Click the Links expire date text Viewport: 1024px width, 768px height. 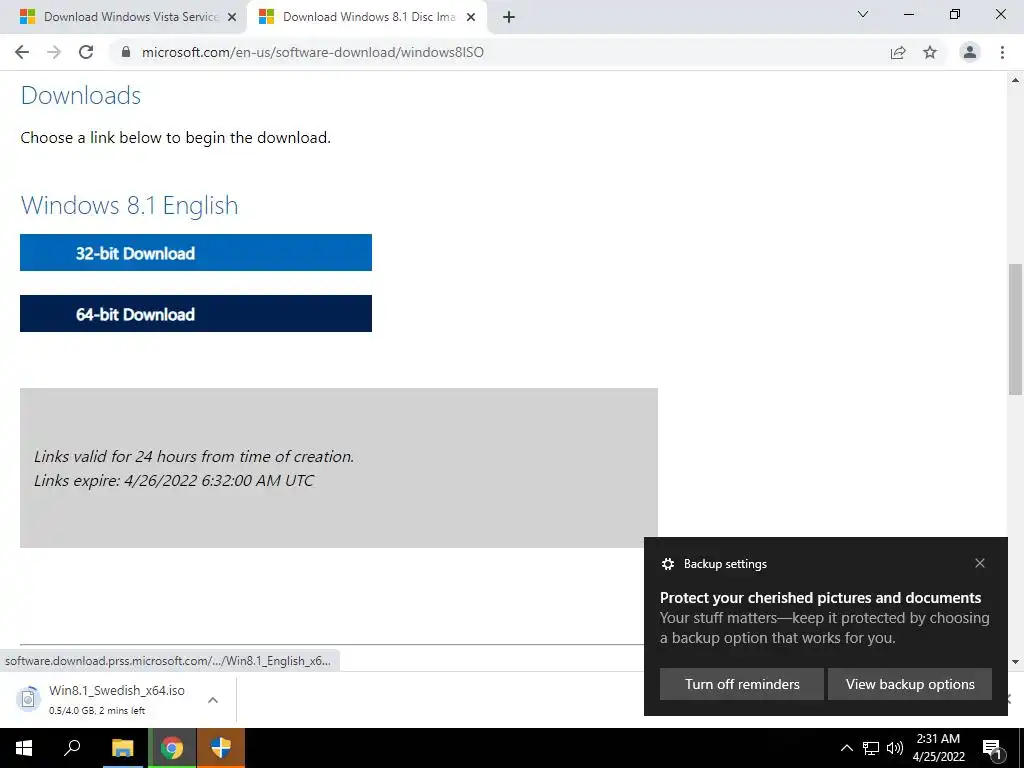(x=174, y=481)
